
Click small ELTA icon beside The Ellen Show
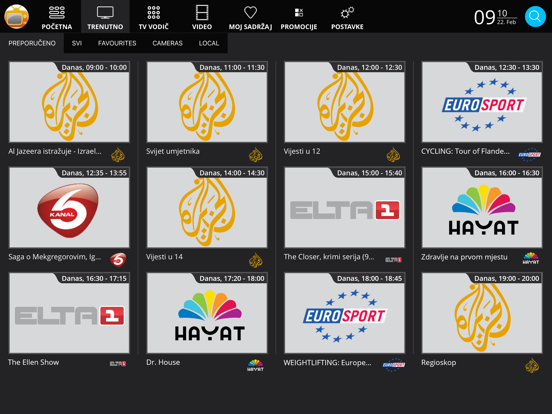tap(118, 364)
